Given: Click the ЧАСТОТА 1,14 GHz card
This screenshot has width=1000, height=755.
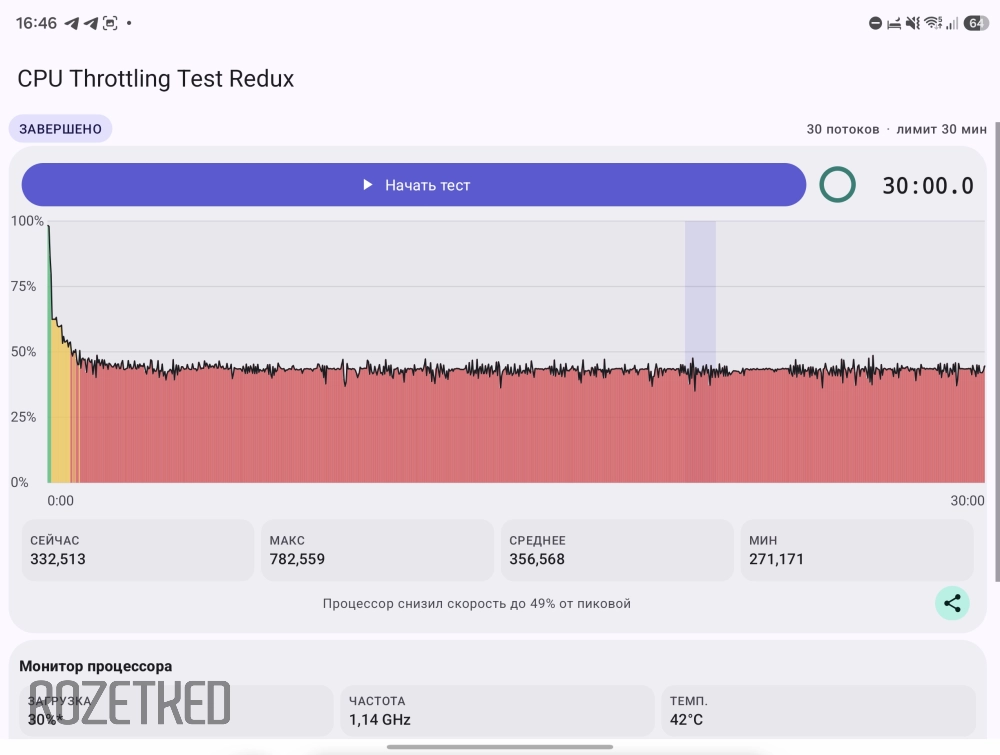Looking at the screenshot, I should (497, 711).
